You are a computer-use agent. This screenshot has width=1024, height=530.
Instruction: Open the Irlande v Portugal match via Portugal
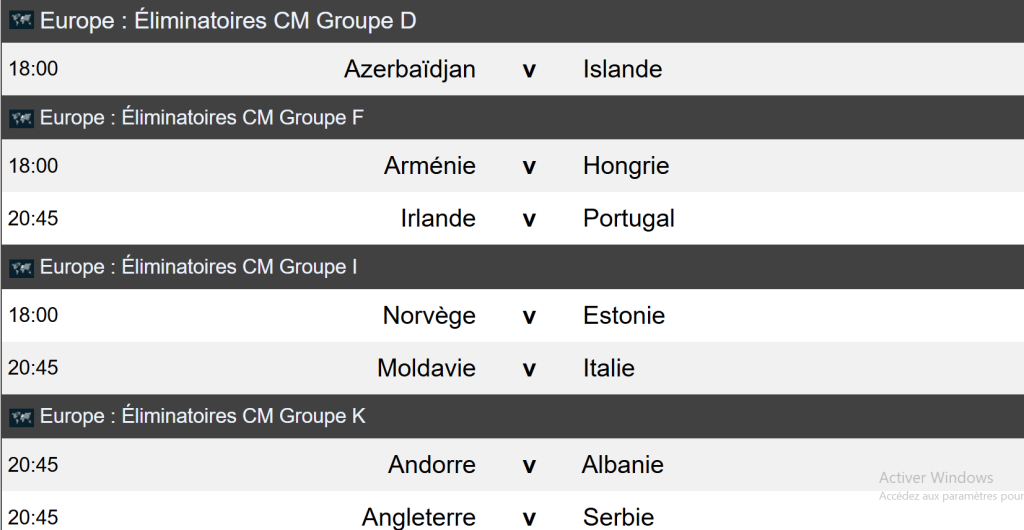click(628, 218)
